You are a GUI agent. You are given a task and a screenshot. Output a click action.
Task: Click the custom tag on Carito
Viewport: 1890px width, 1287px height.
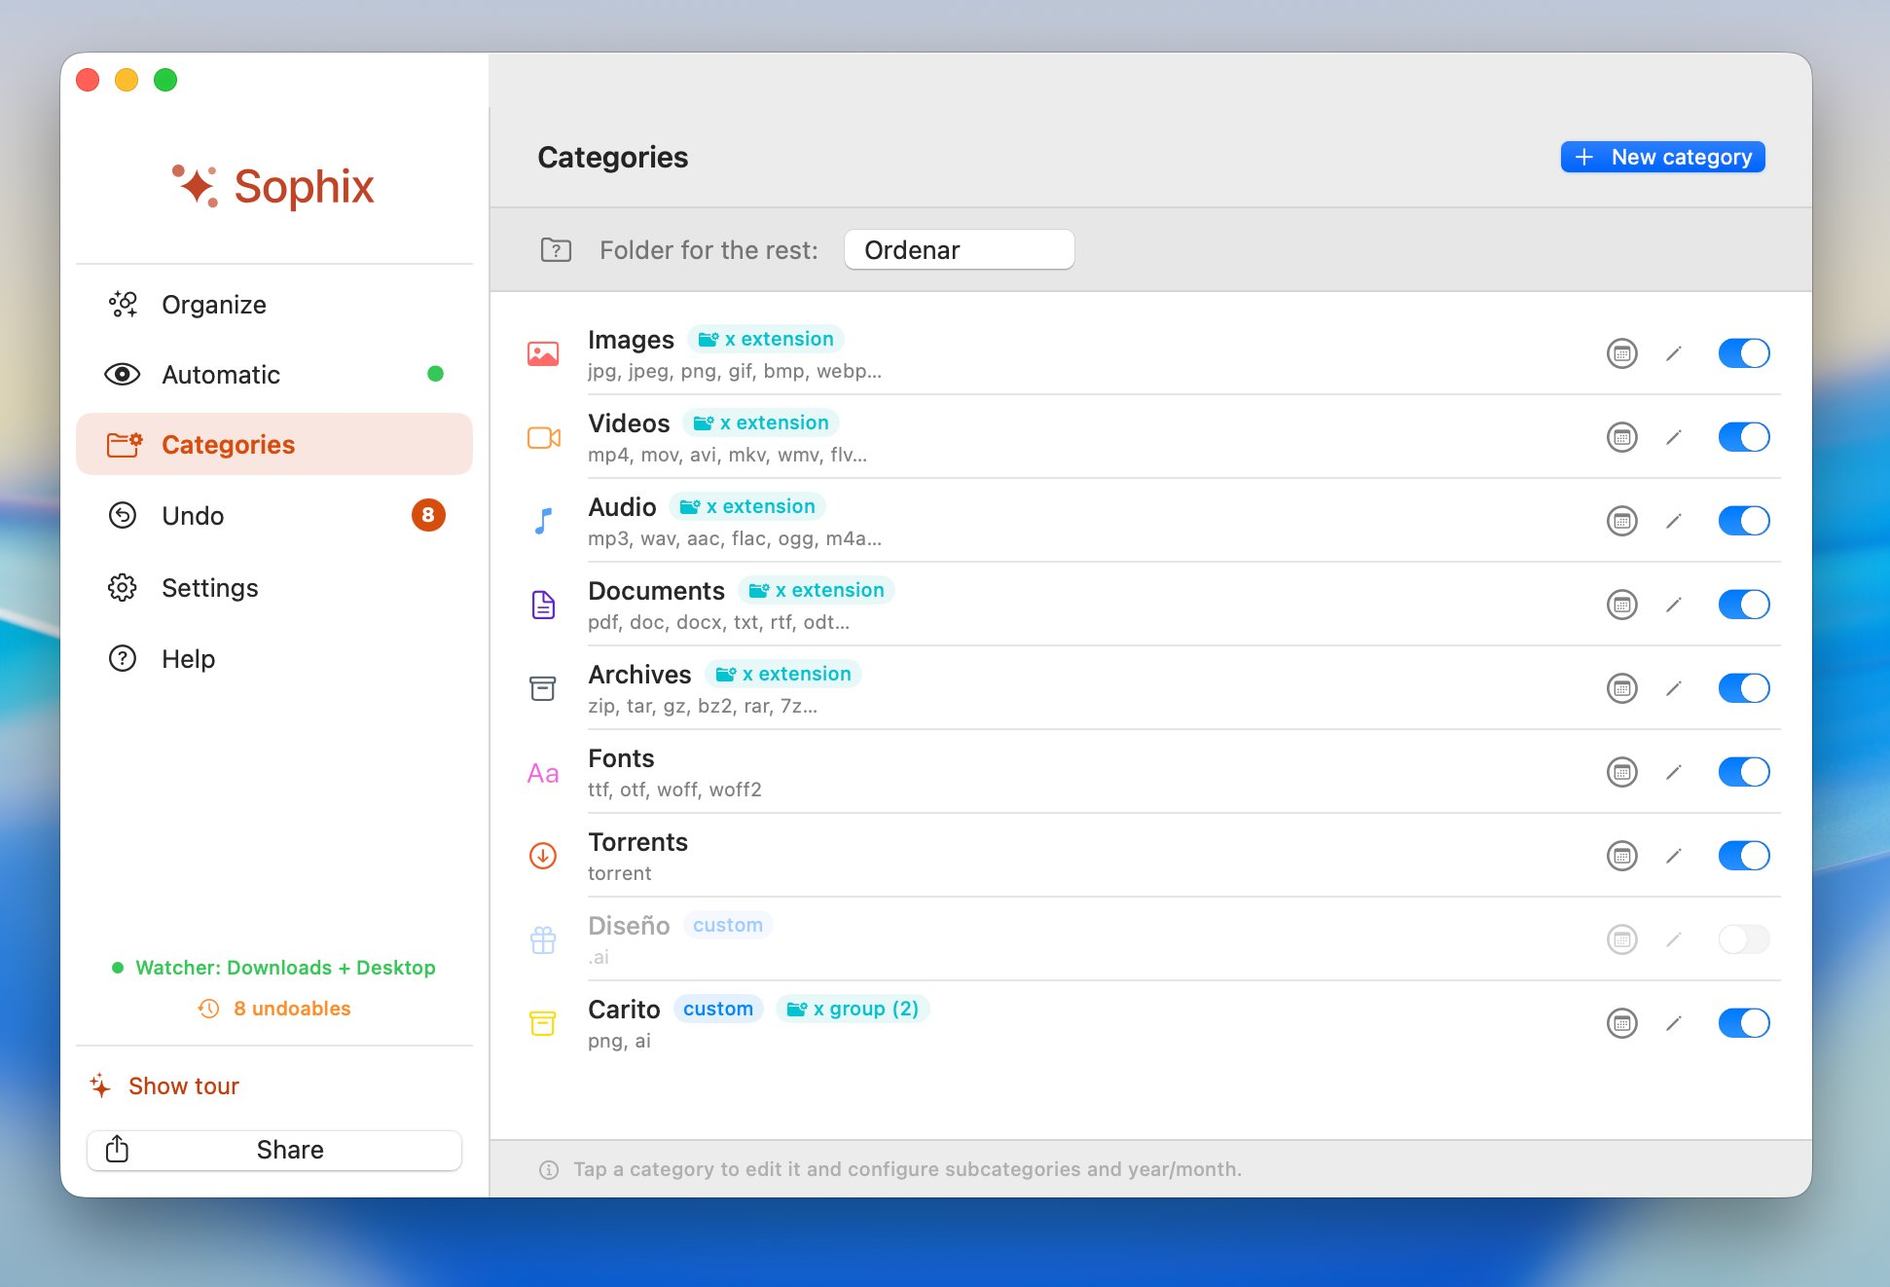click(718, 1008)
